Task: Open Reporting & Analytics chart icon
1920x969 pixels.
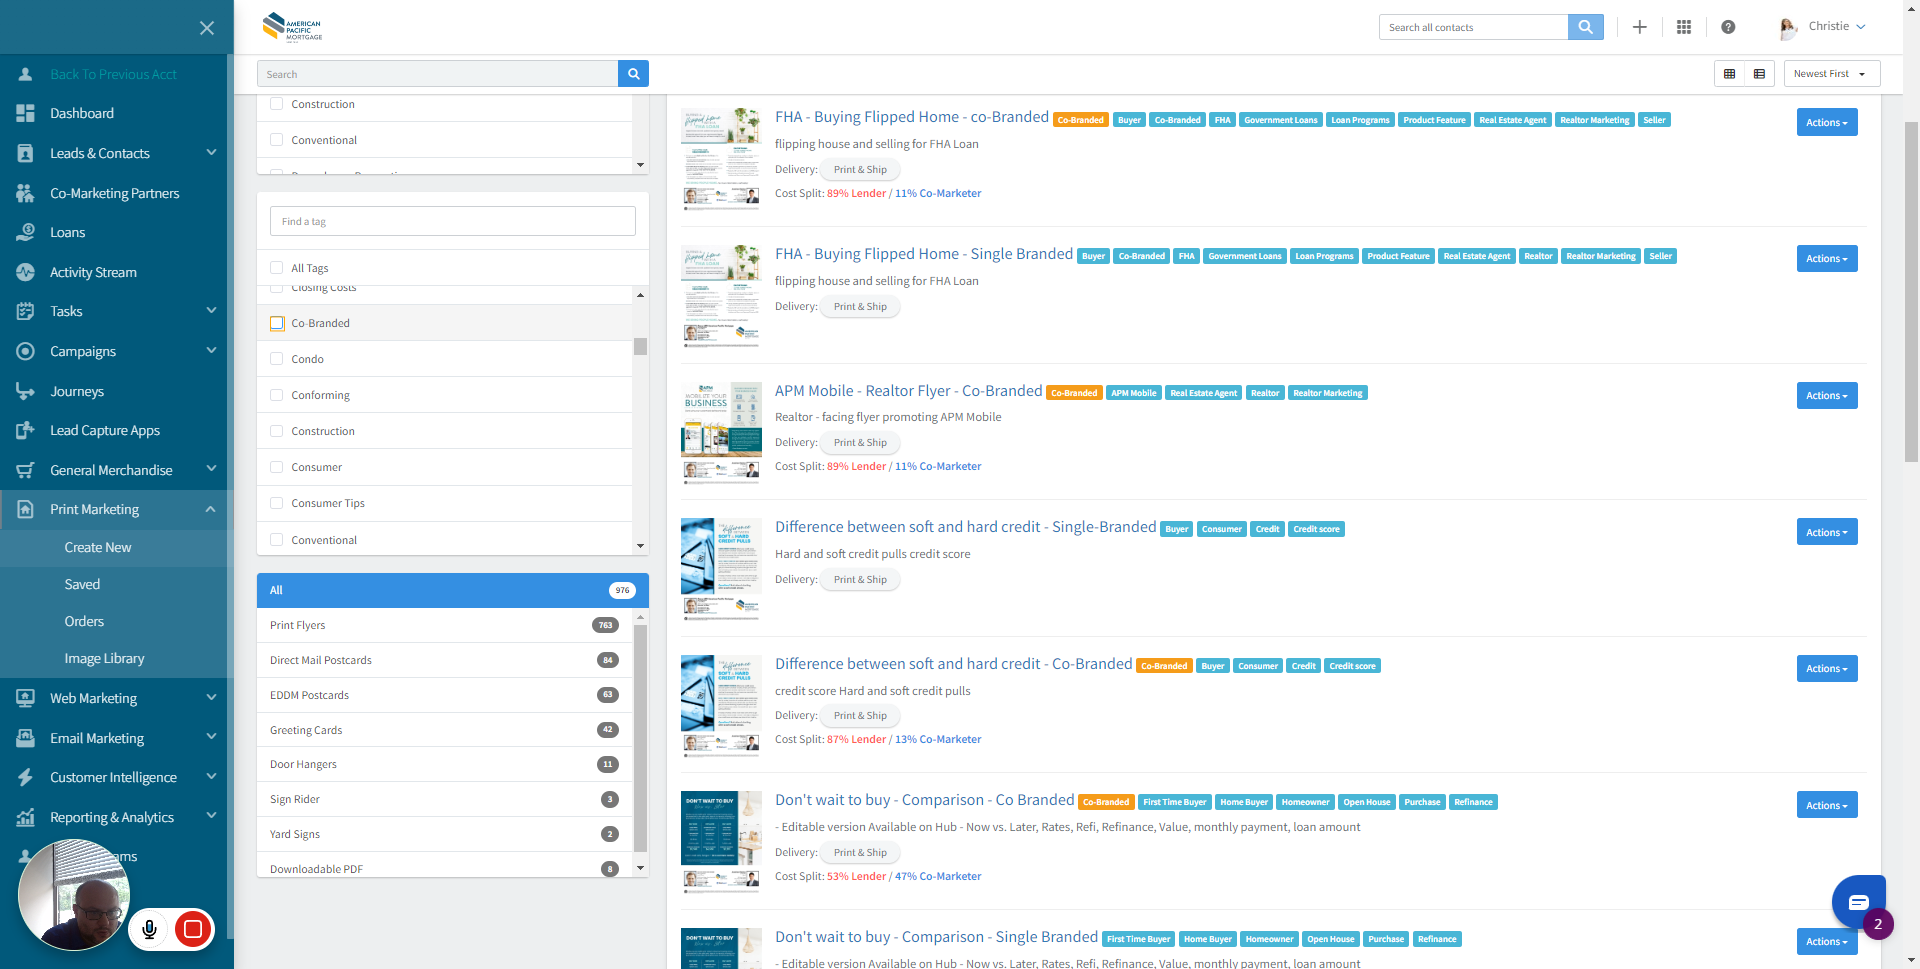Action: 25,817
